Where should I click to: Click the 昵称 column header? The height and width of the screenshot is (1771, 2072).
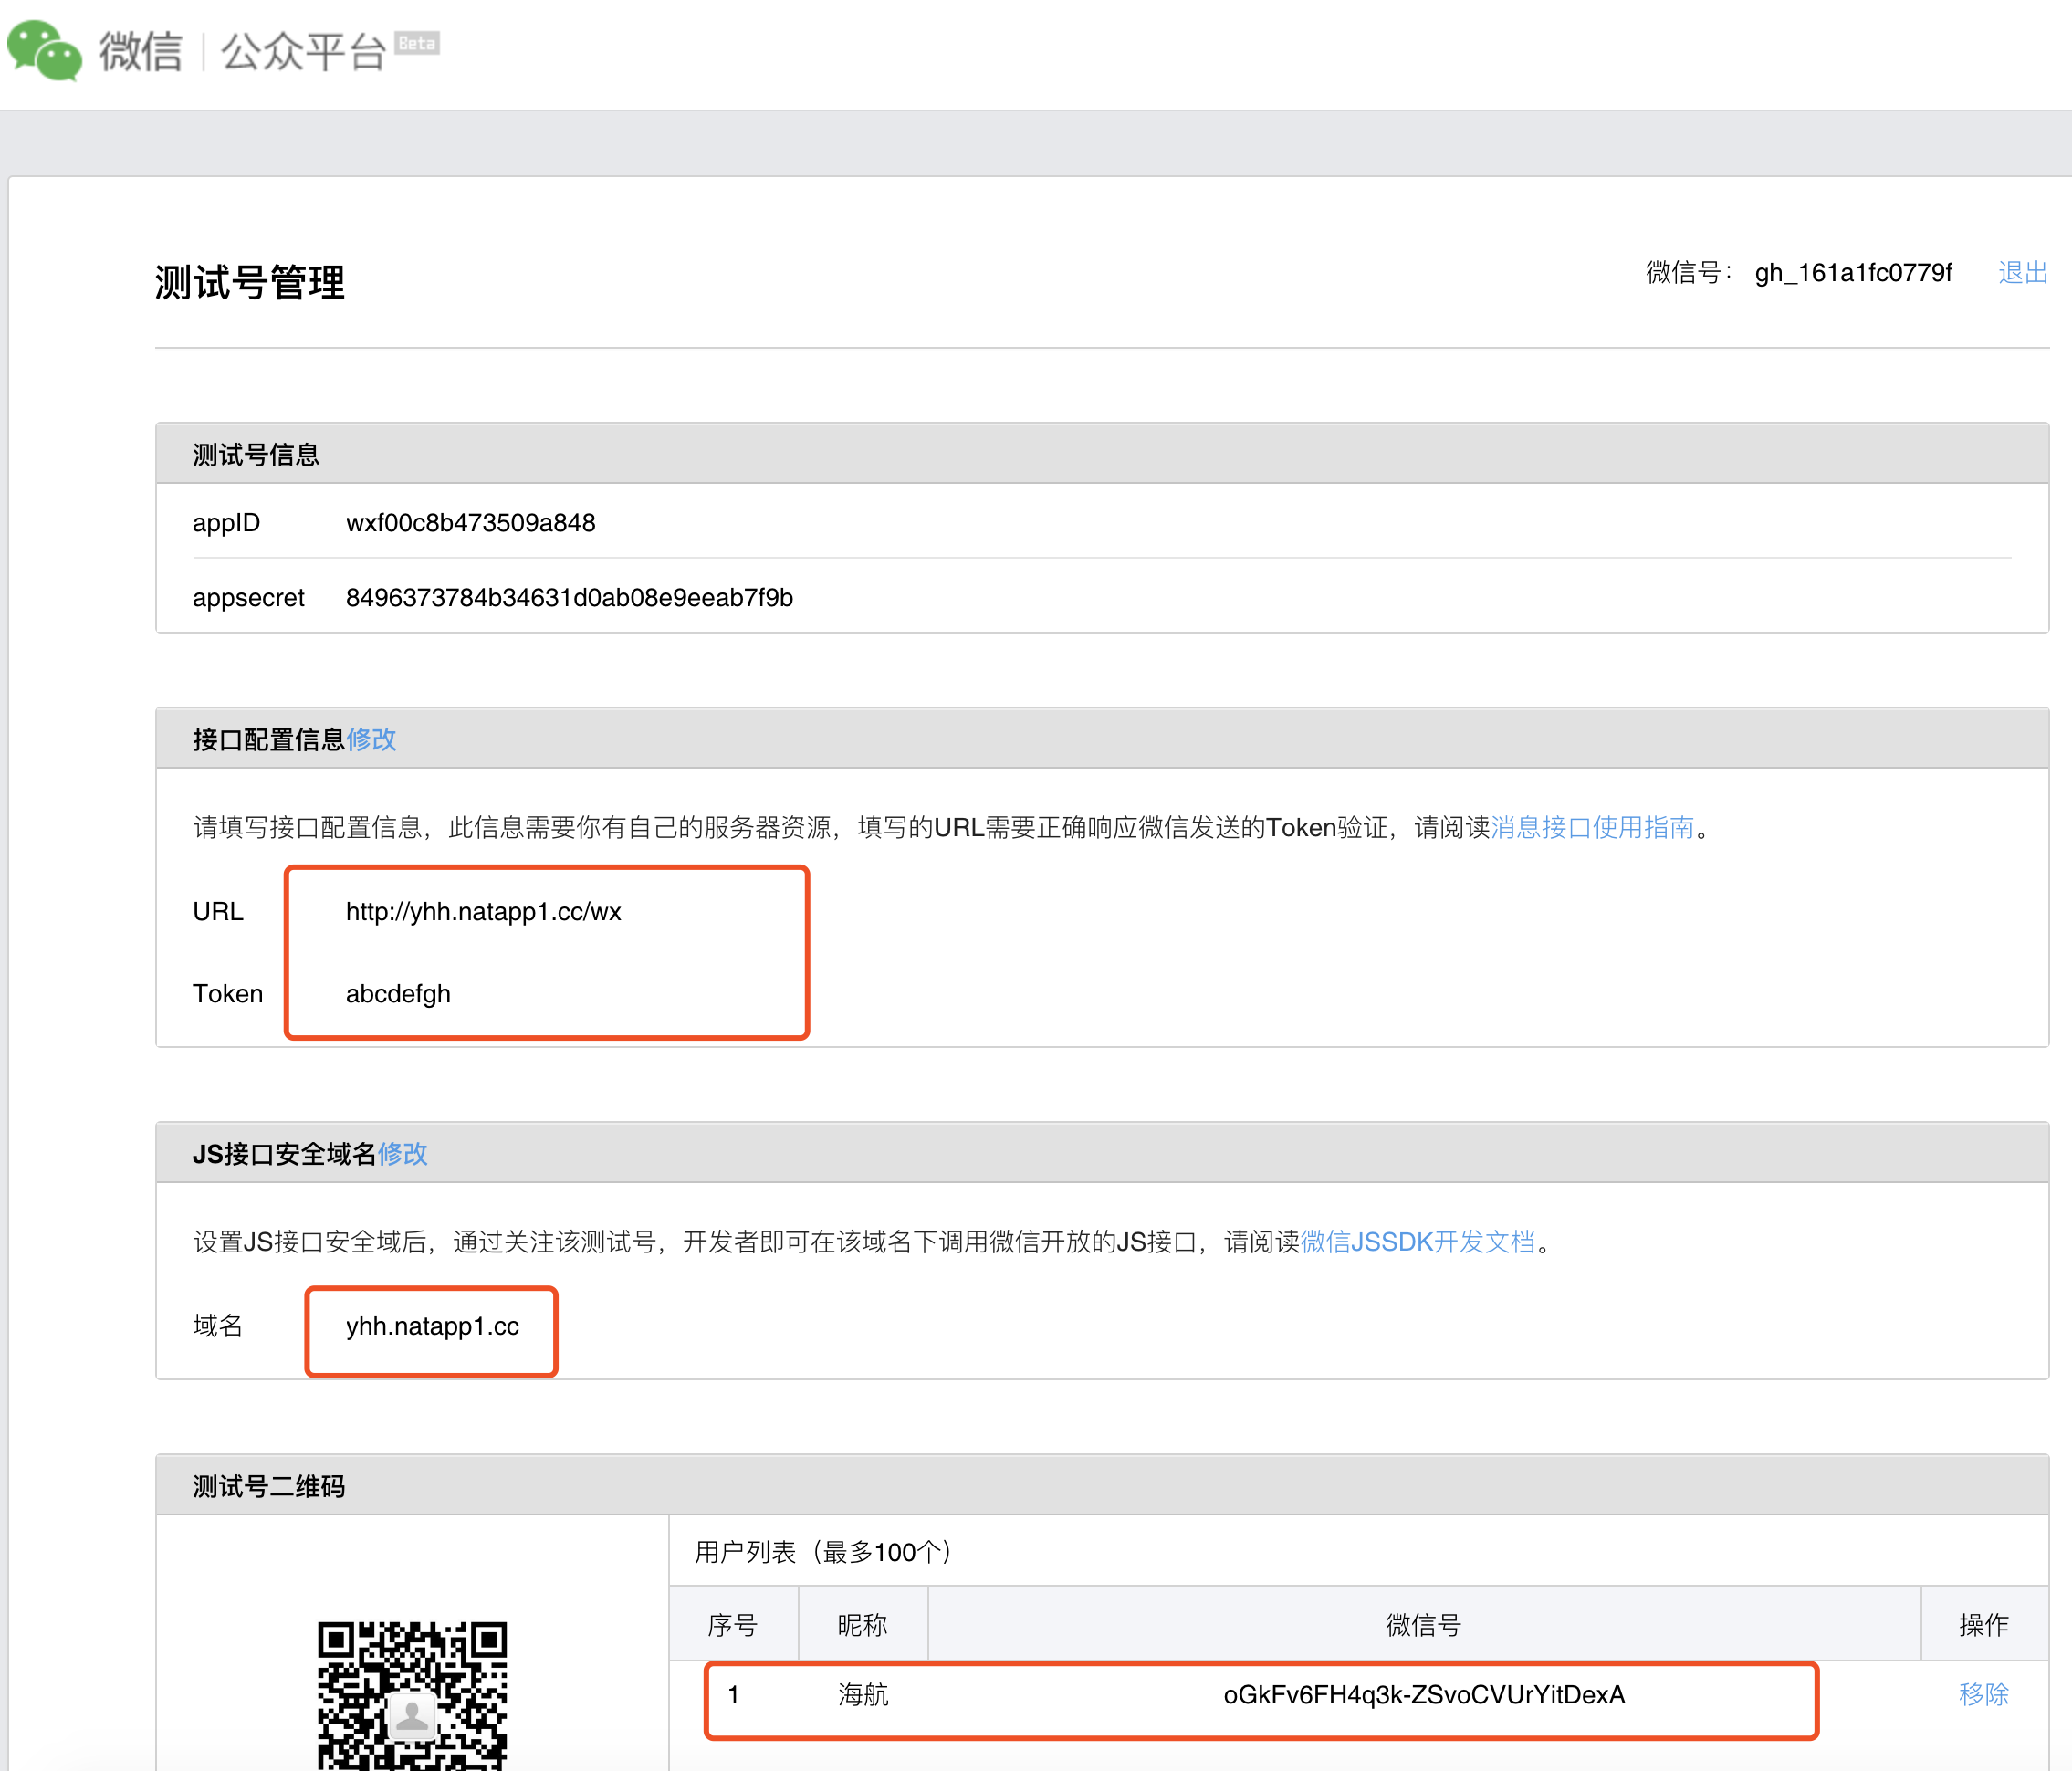862,1624
